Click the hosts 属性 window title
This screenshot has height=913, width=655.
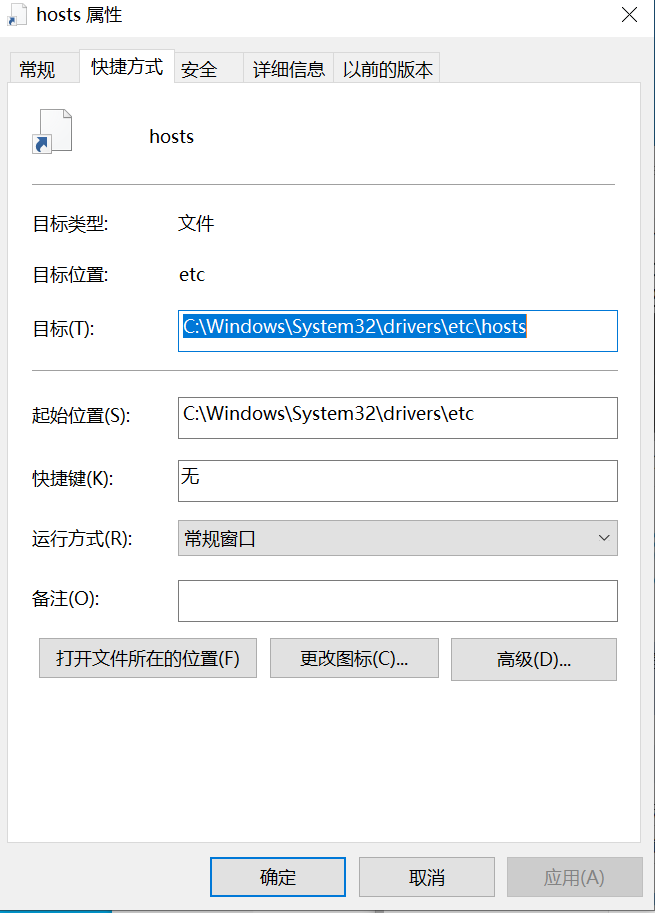79,15
